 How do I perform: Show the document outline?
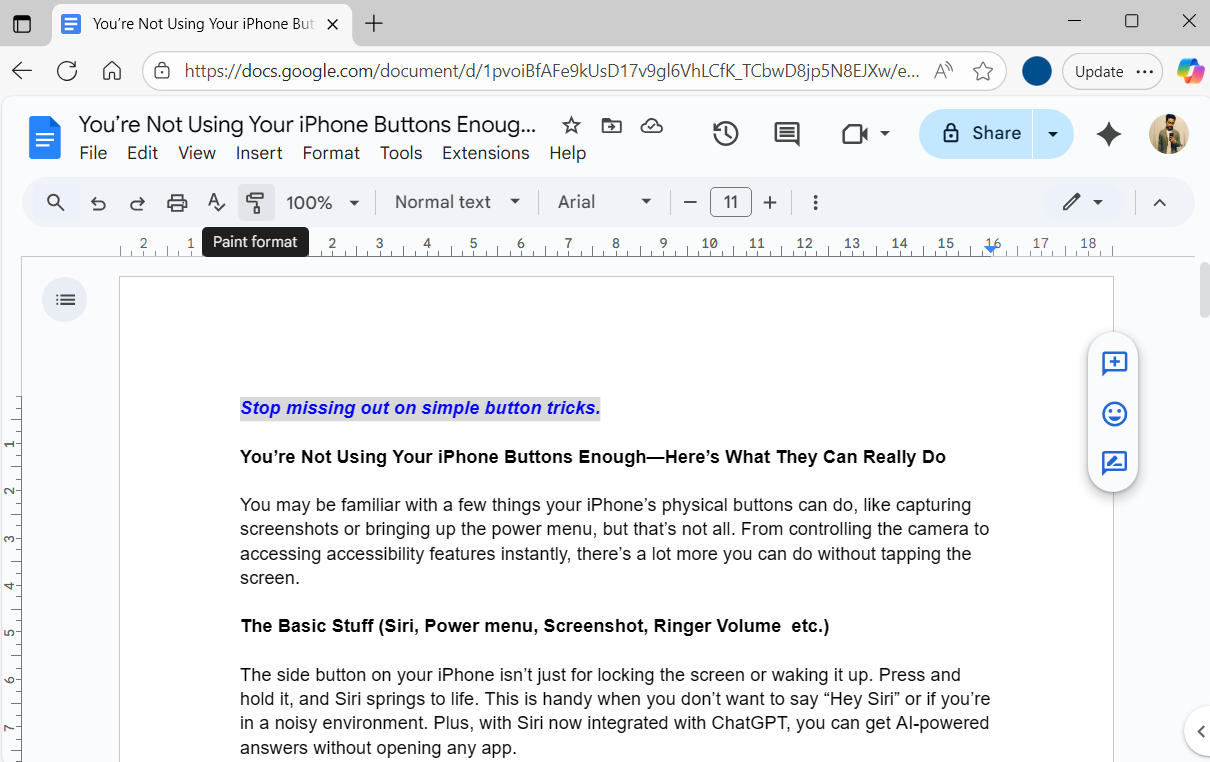(65, 299)
